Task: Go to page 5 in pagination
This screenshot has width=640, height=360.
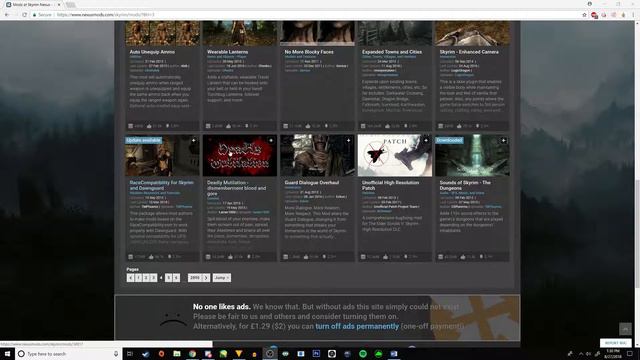Action: [168, 278]
